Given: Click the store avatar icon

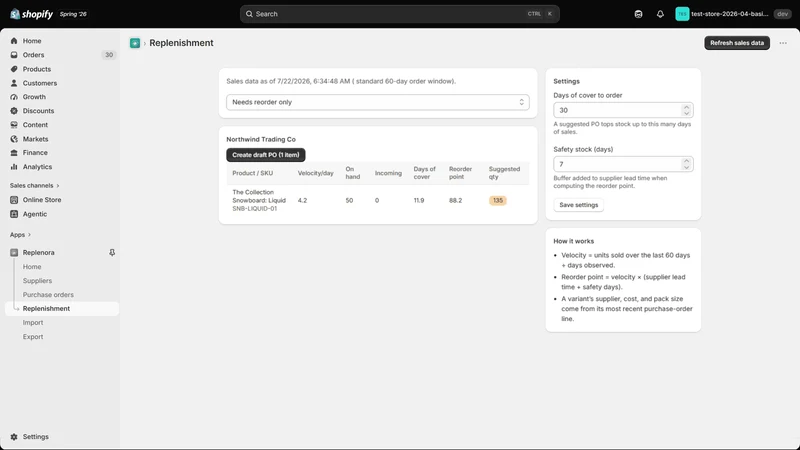Looking at the screenshot, I should click(x=682, y=14).
